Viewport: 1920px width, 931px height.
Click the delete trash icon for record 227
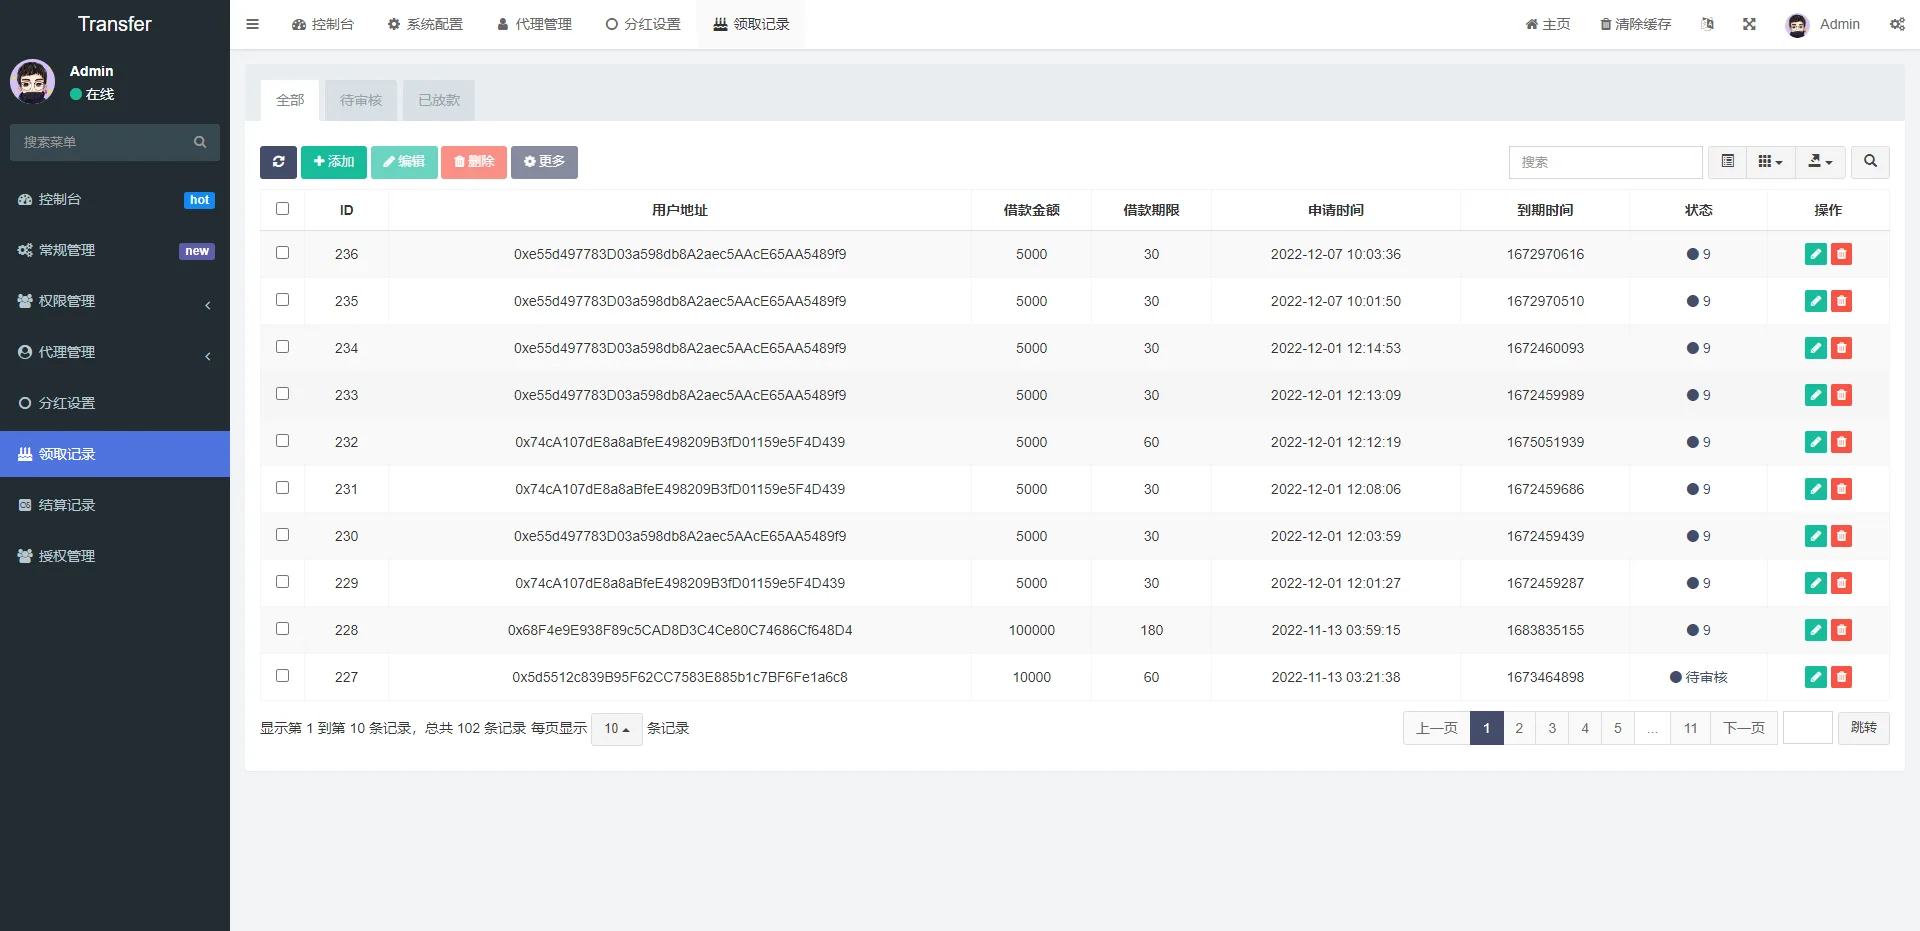pos(1842,677)
